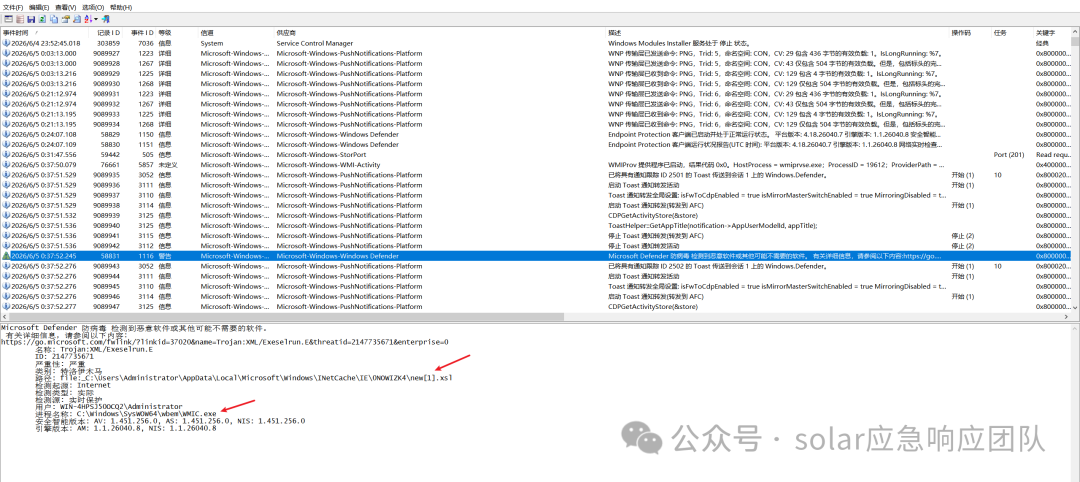Viewport: 1080px width, 482px height.
Task: Click the find toolbar icon with magnifier
Action: click(76, 19)
